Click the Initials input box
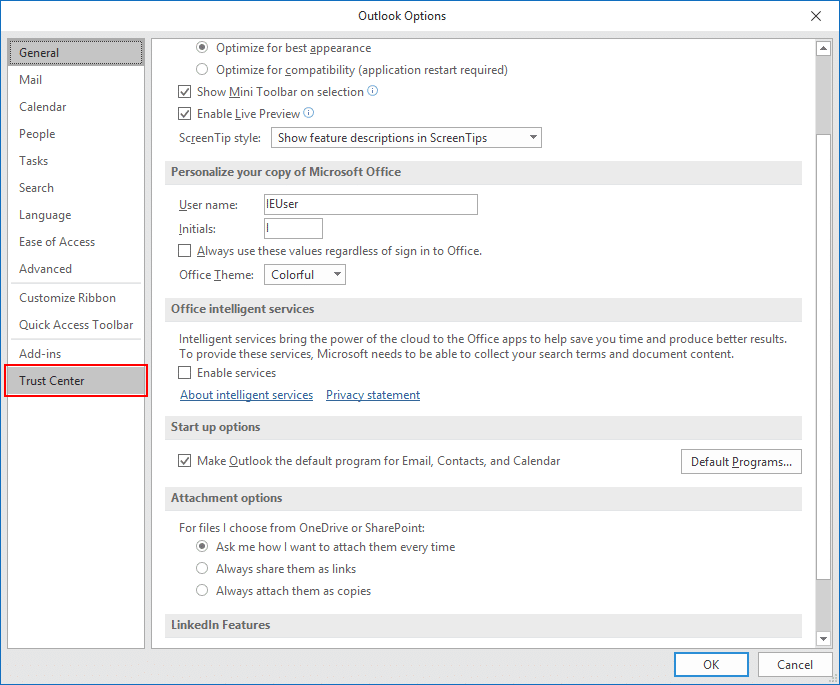The image size is (840, 685). tap(293, 229)
